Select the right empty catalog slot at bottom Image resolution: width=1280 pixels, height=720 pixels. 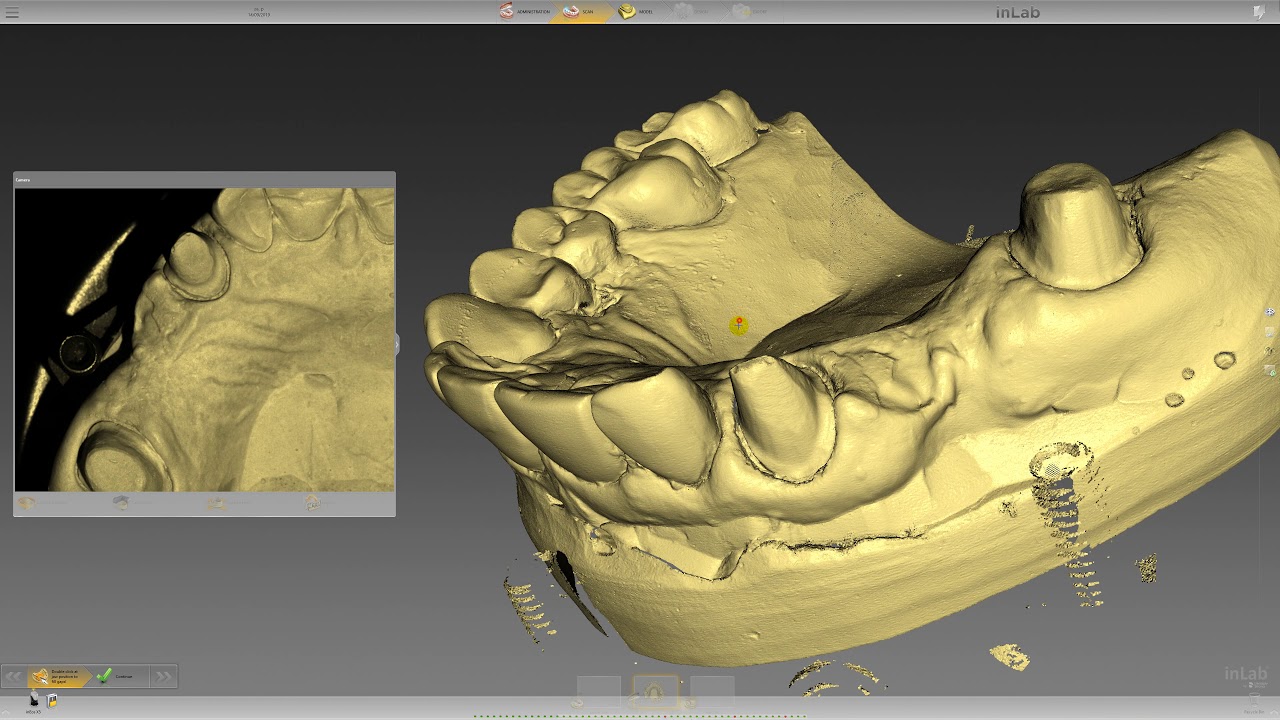click(x=713, y=691)
